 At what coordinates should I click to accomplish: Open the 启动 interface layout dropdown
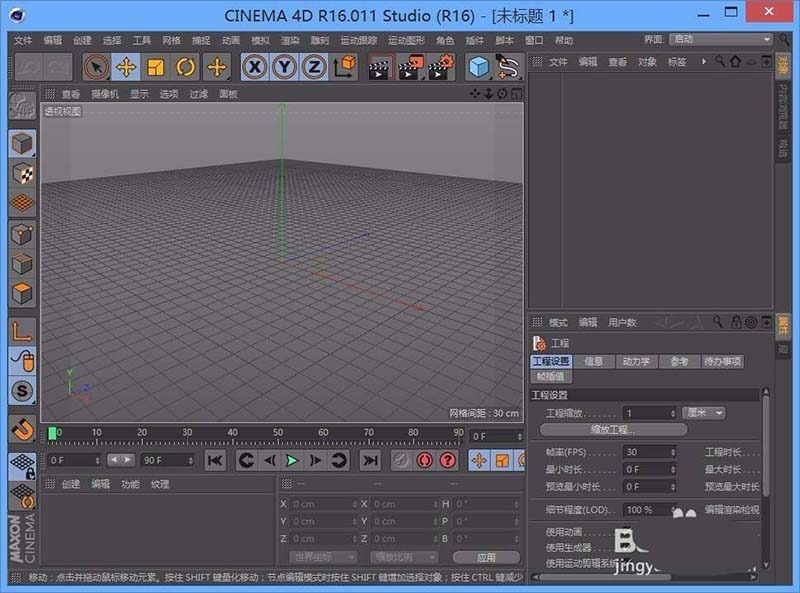click(722, 41)
